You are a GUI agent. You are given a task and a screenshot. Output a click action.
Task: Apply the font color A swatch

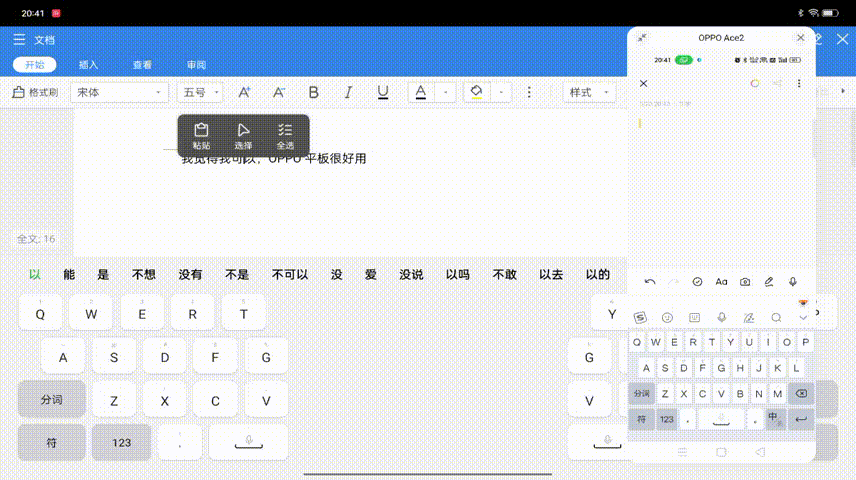point(421,92)
